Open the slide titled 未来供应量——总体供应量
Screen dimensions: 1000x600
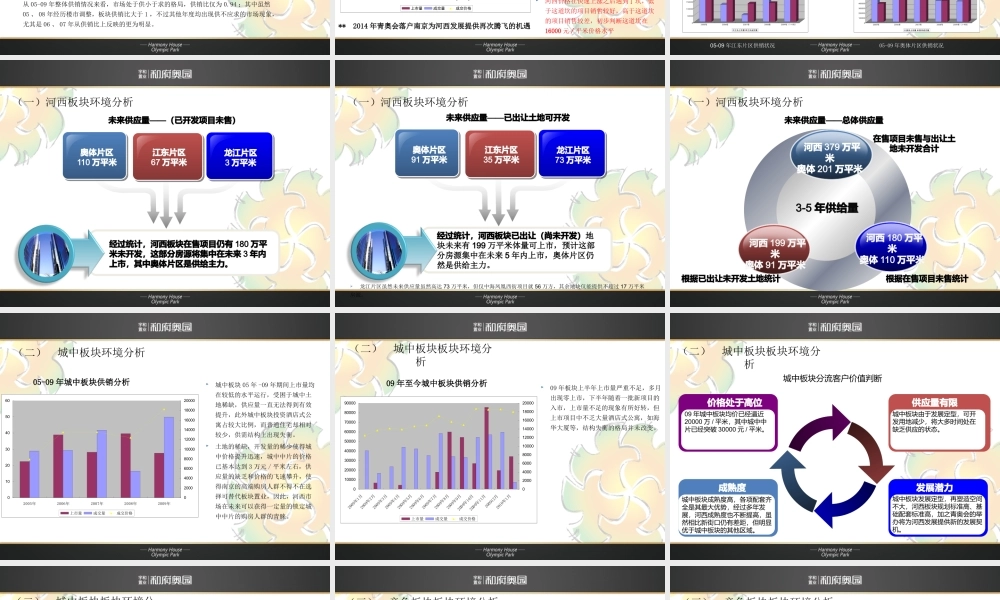[835, 184]
